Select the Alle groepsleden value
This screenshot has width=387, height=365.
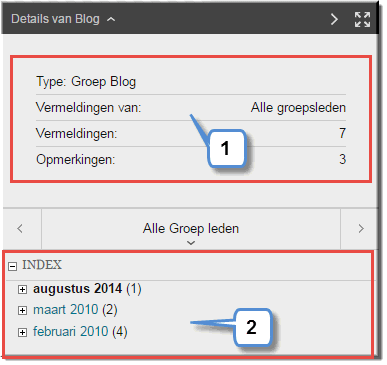point(298,108)
